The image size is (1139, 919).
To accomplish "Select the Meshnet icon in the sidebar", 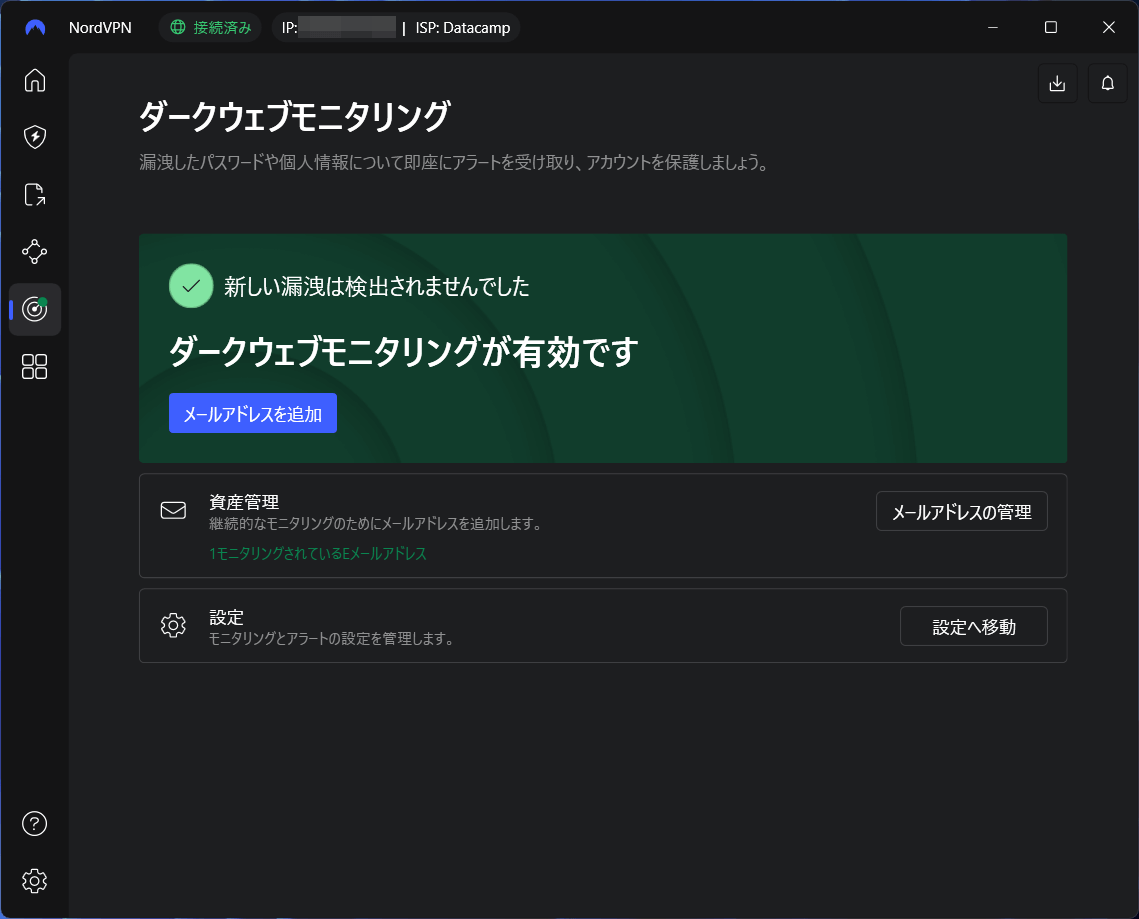I will pos(34,252).
